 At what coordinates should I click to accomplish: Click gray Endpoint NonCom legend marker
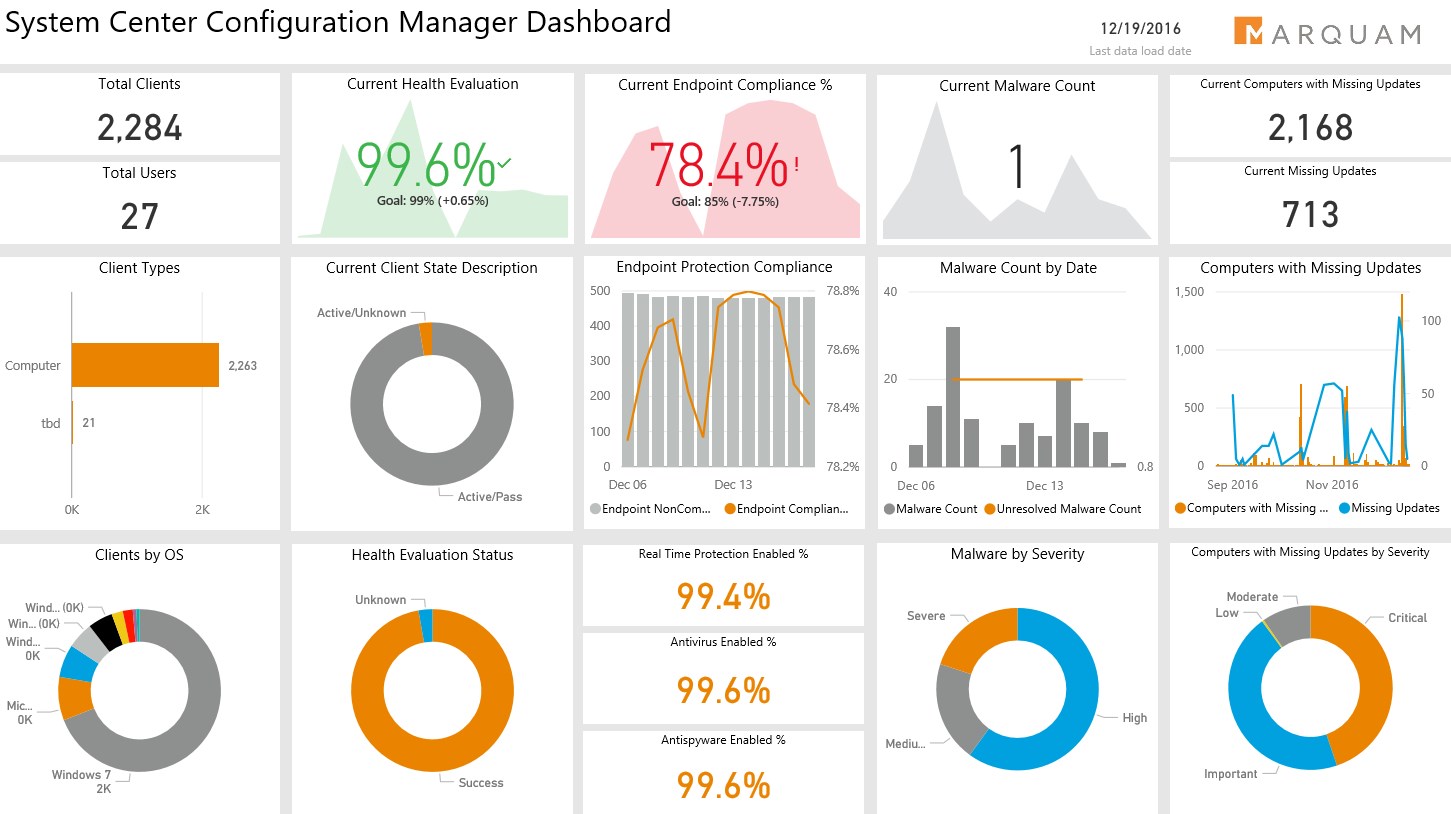pos(595,509)
